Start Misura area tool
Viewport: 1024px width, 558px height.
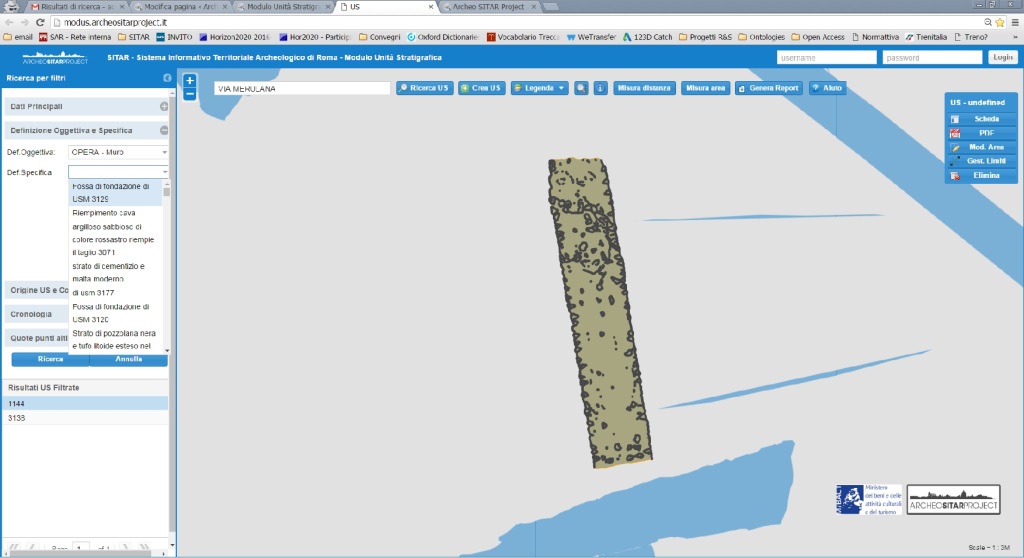coord(705,88)
